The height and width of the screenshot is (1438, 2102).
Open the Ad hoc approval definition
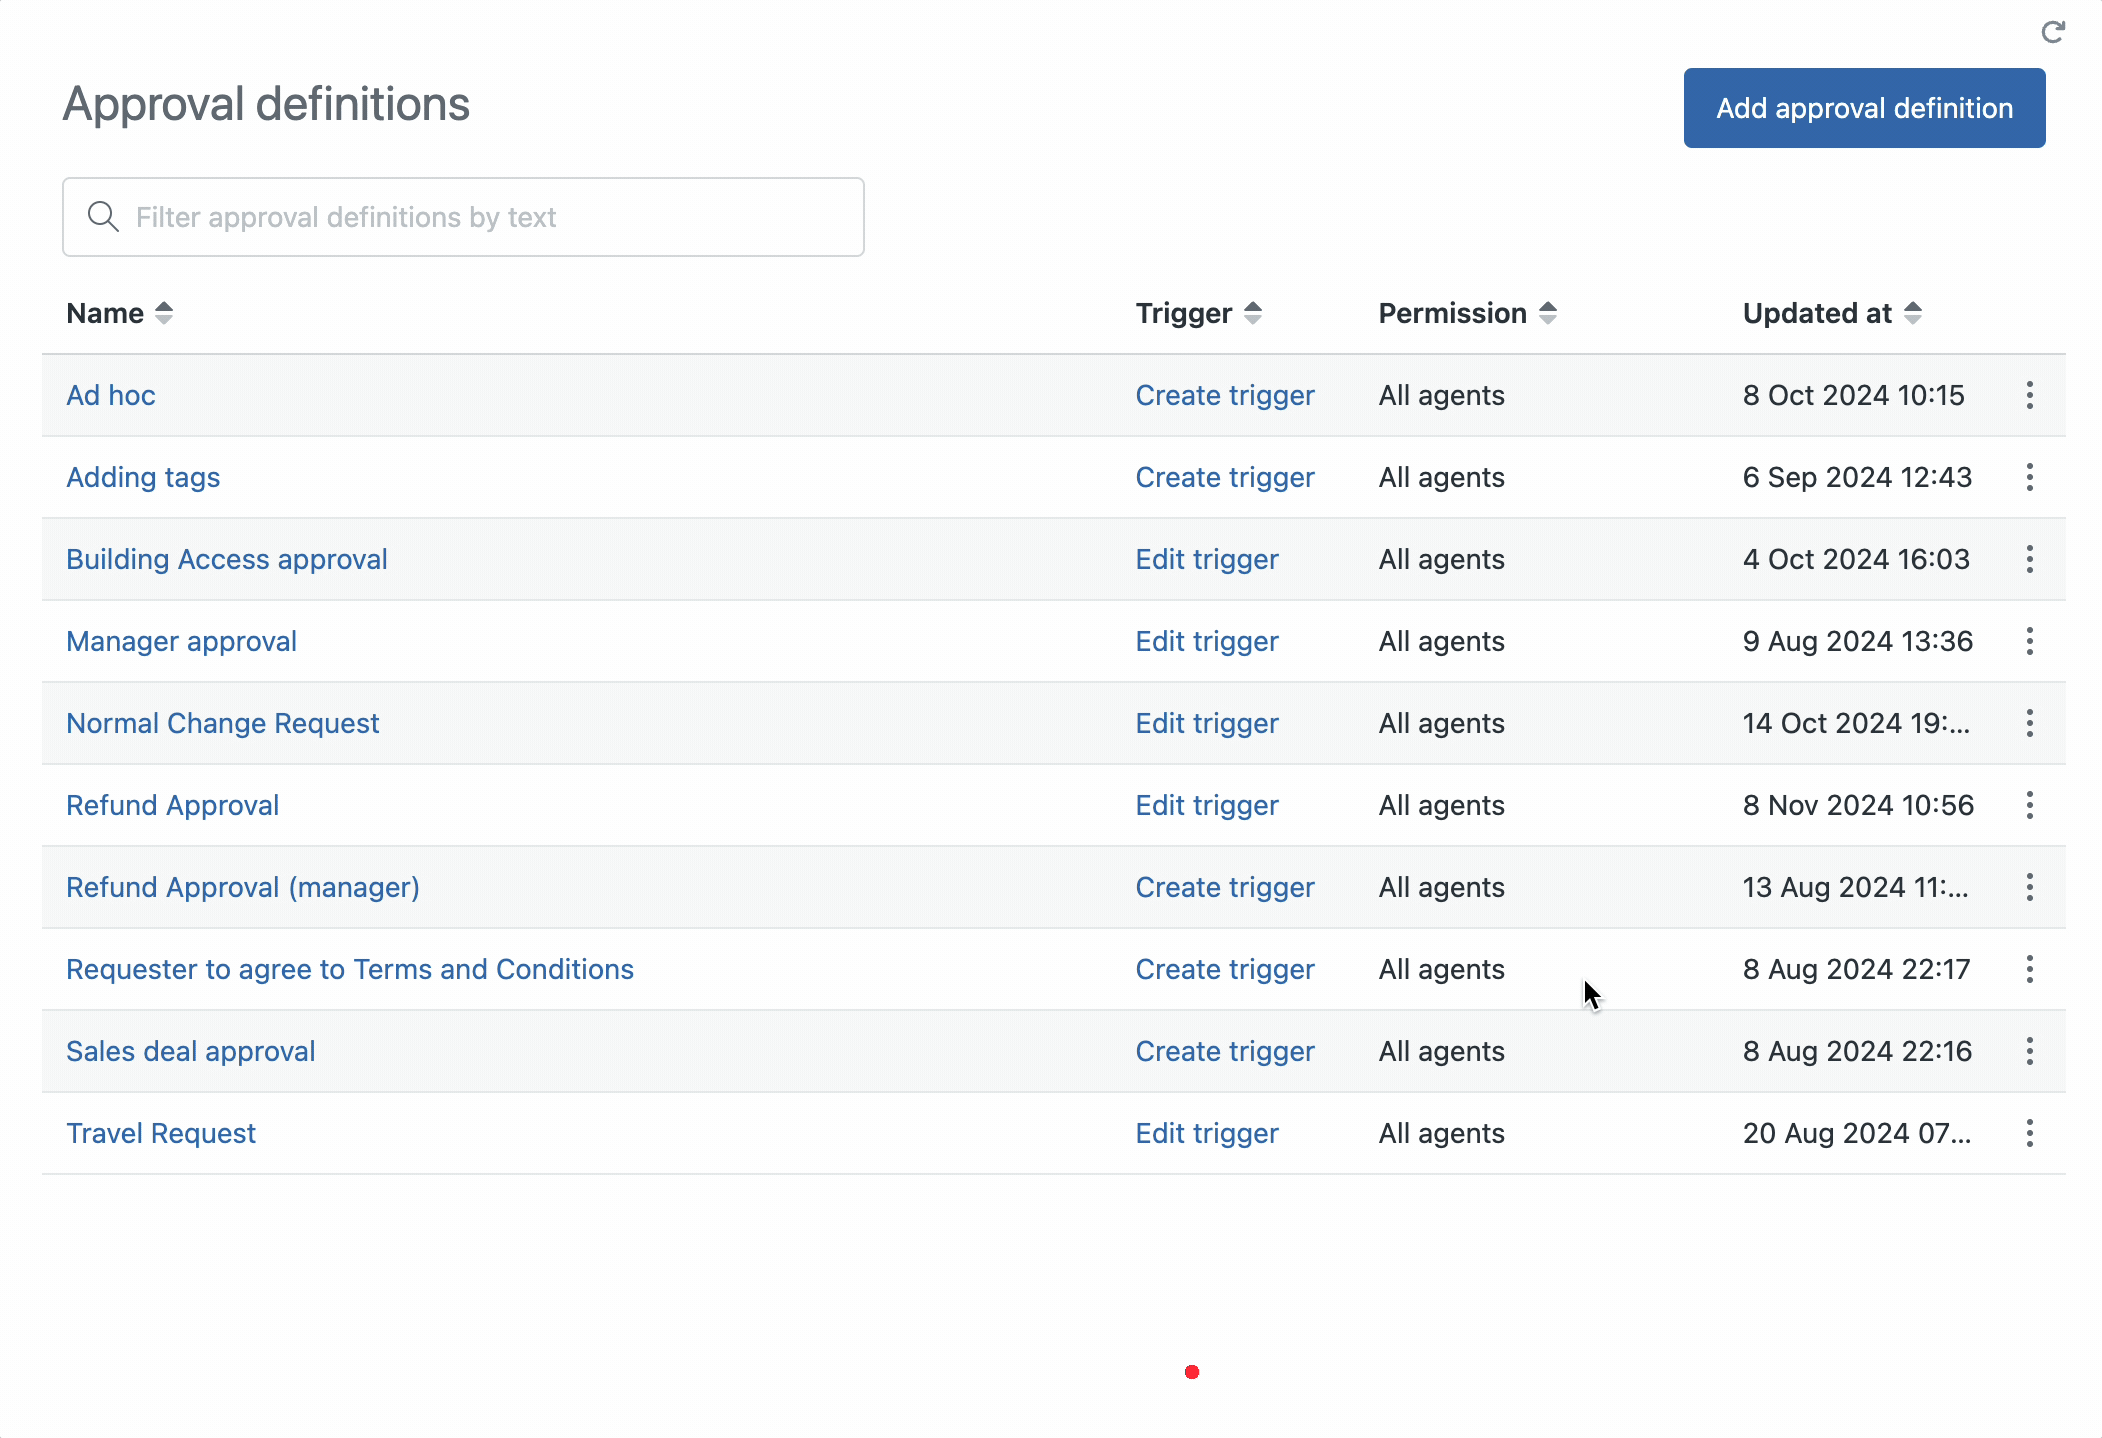click(111, 395)
